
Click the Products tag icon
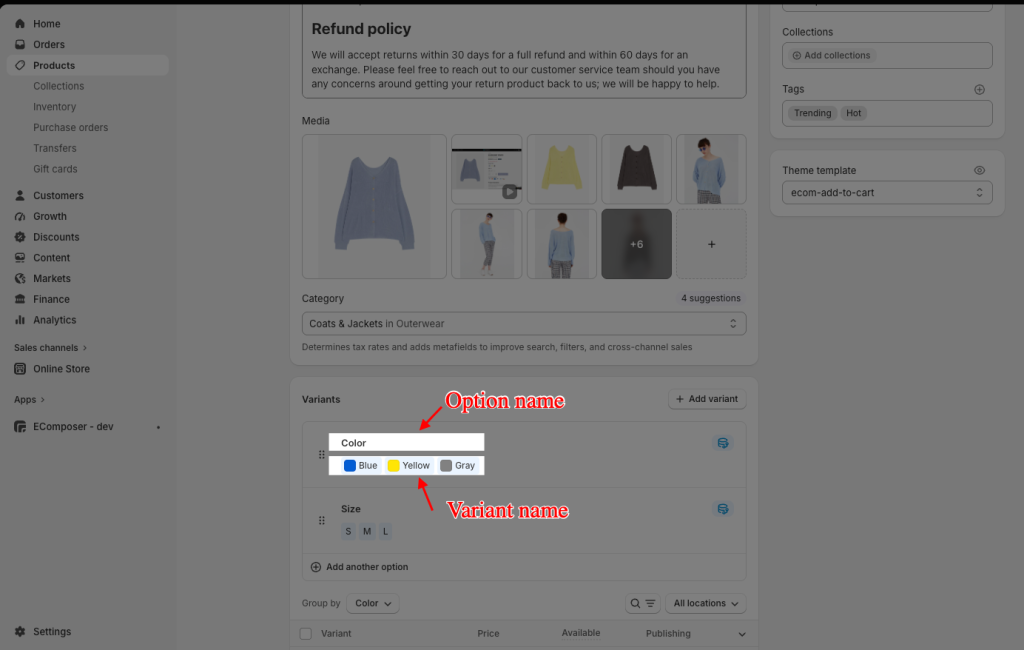20,65
